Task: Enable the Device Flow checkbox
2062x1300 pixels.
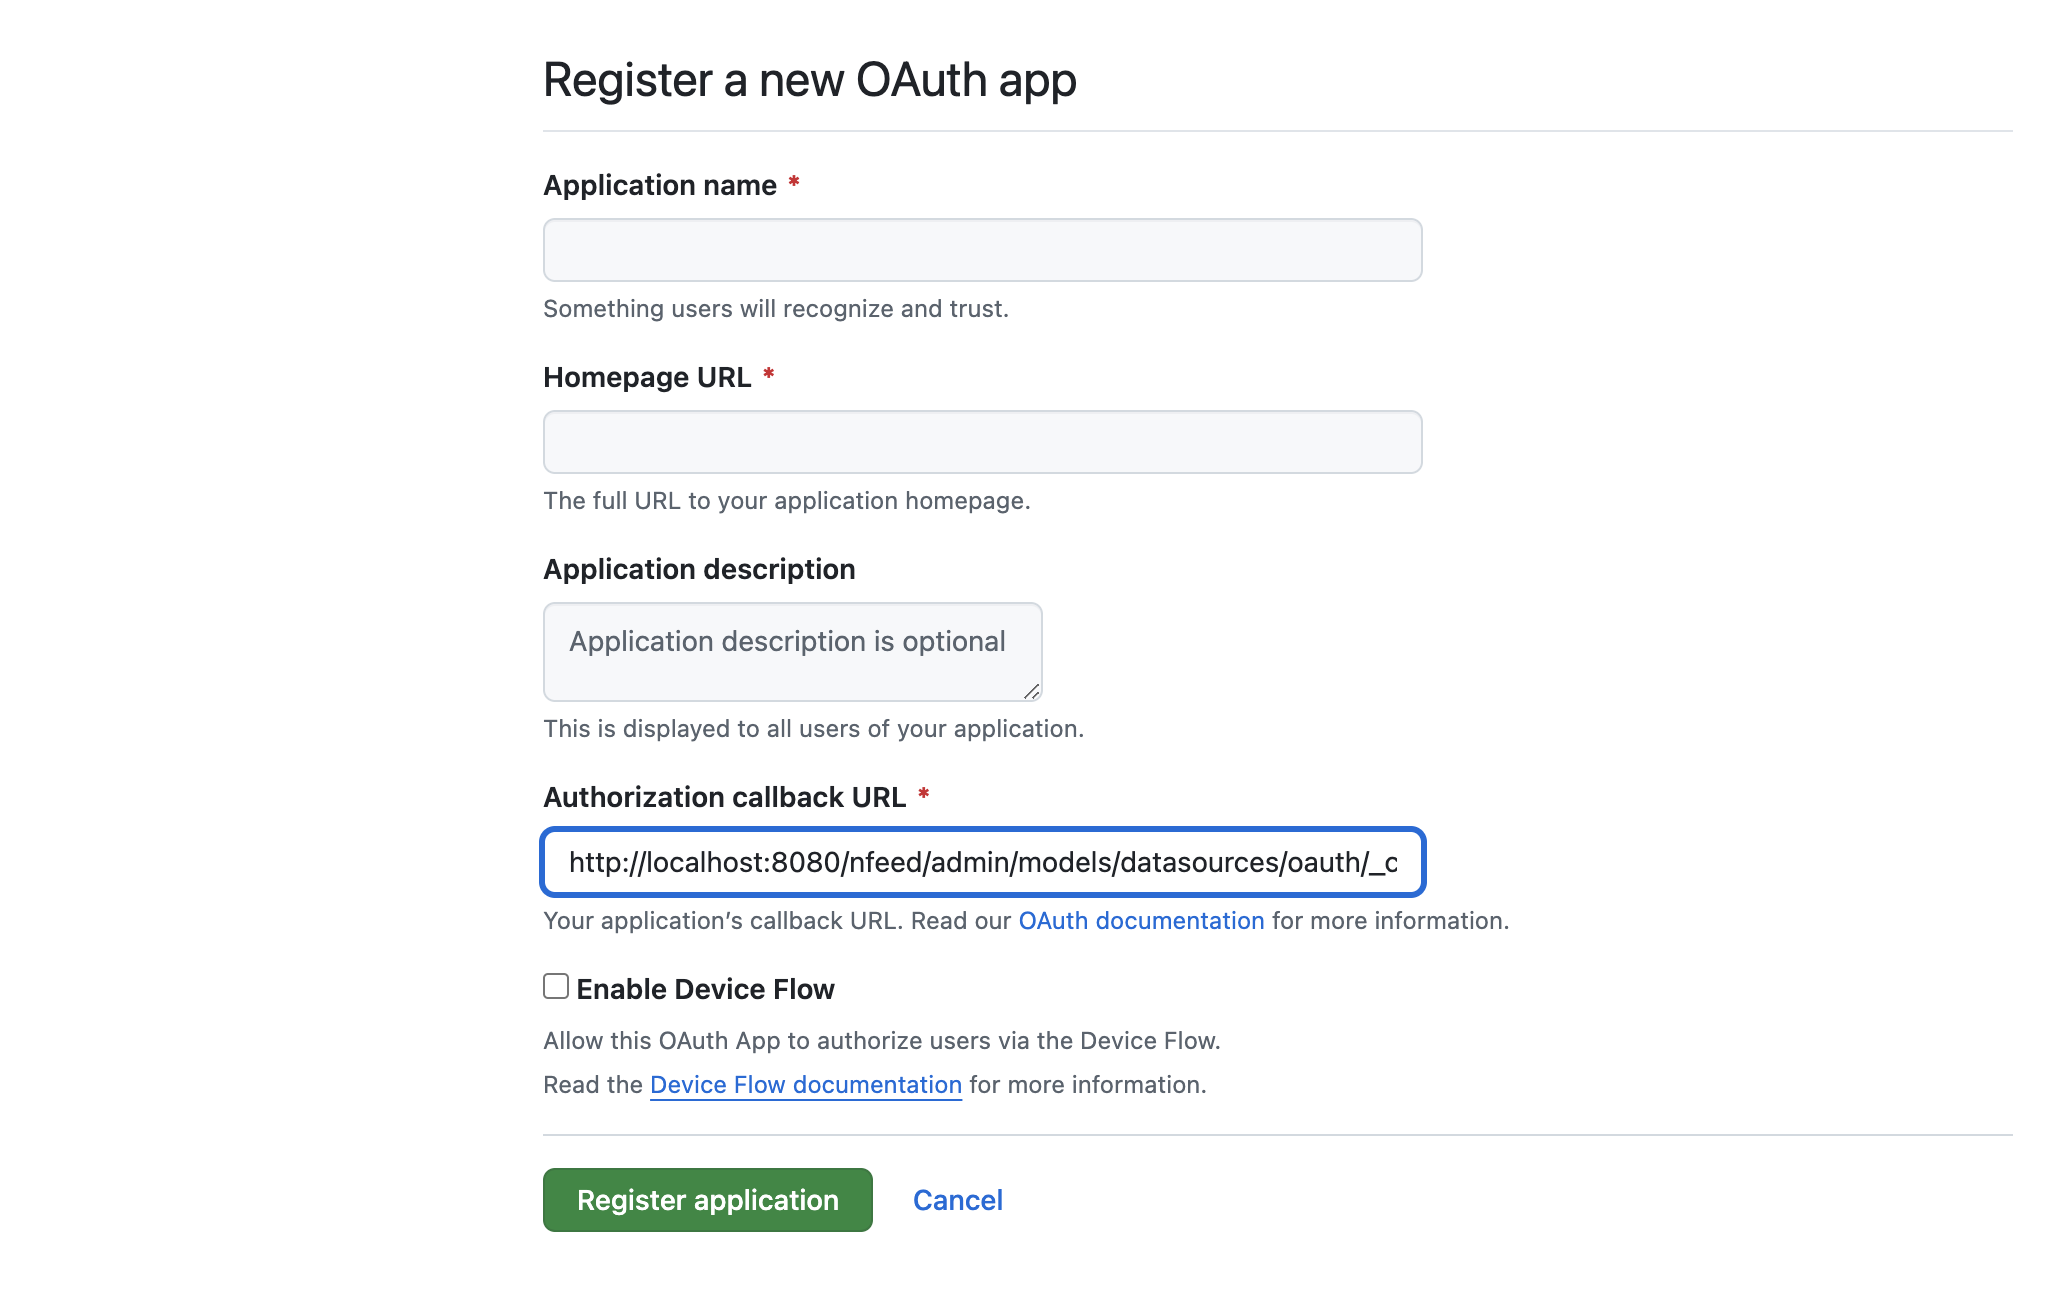Action: tap(556, 987)
